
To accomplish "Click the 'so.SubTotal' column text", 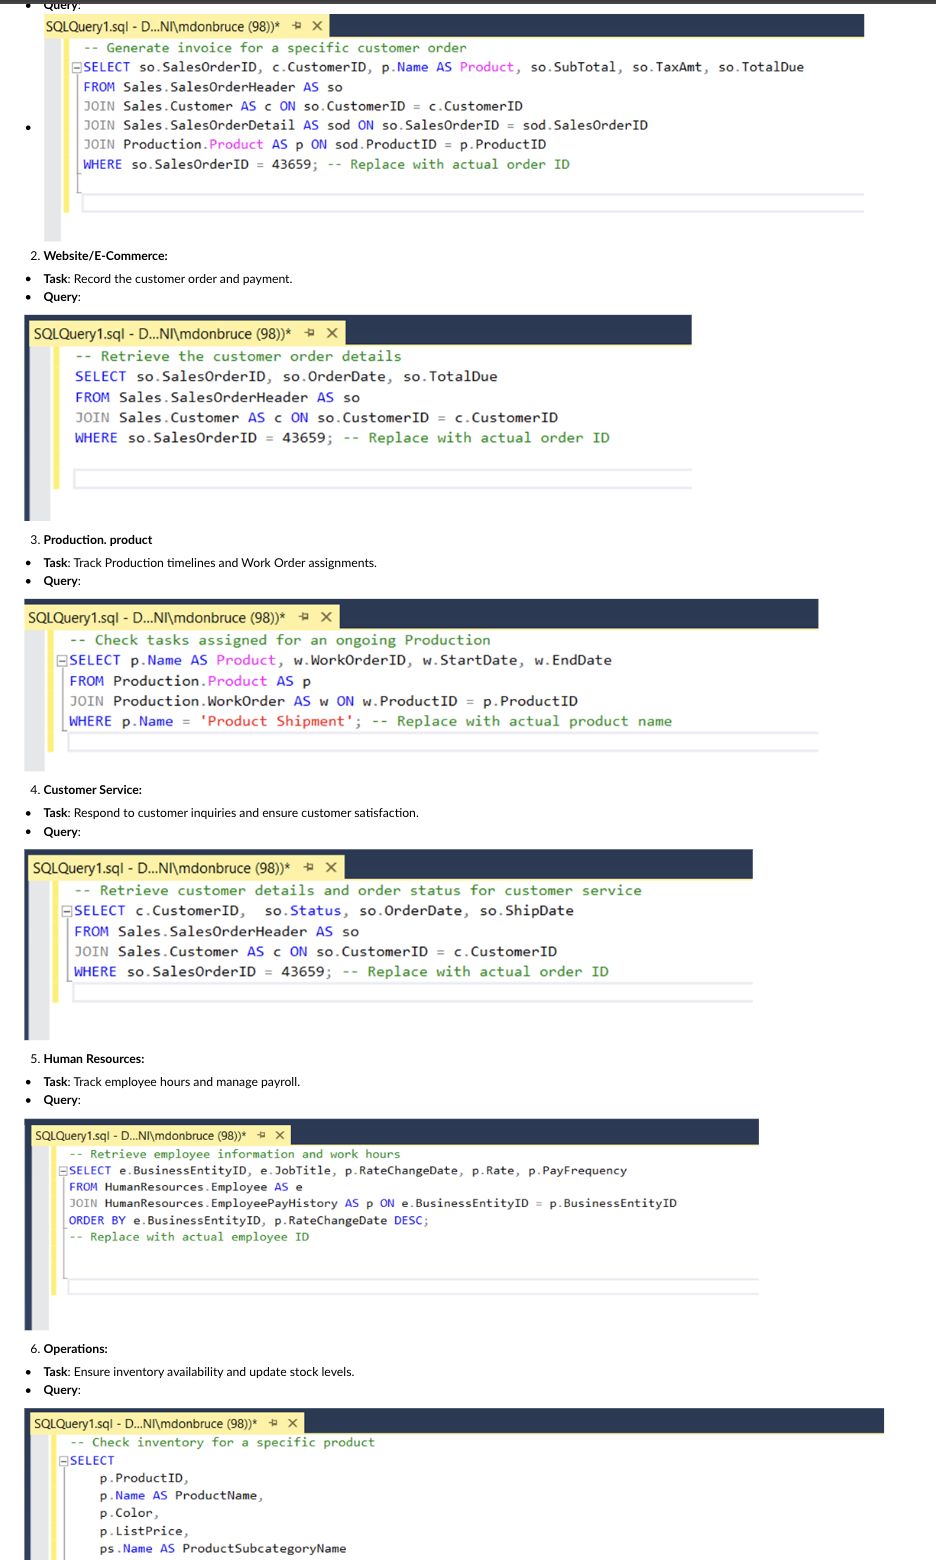I will [x=573, y=67].
